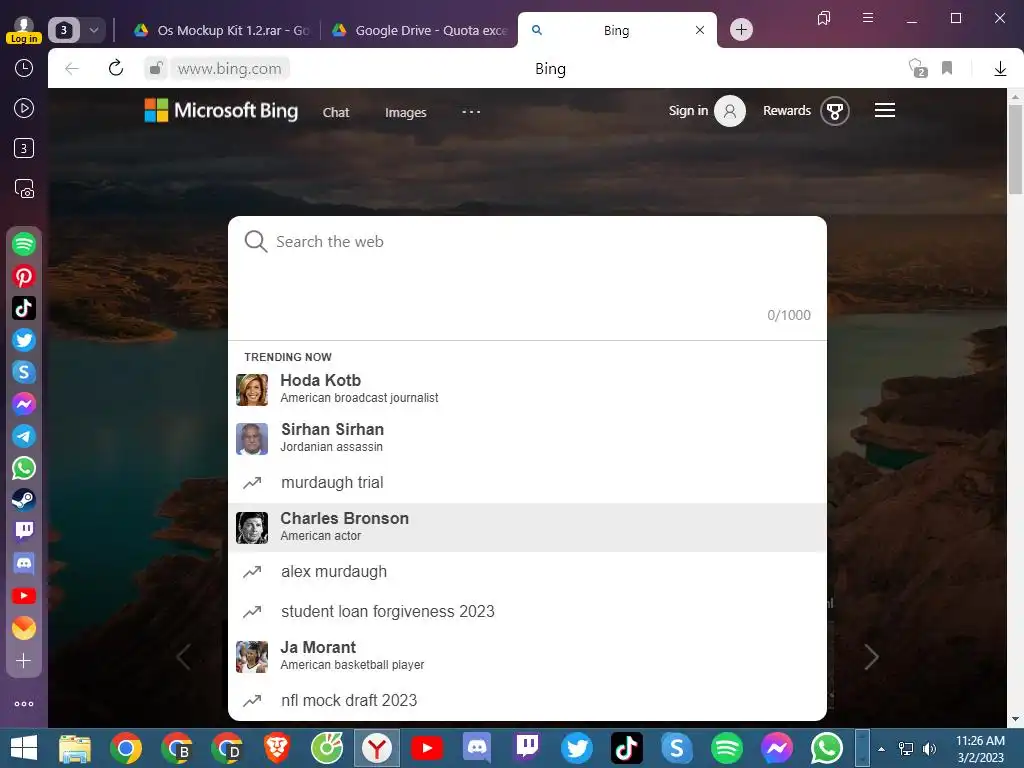Open TikTok from the sidebar
1024x768 pixels.
click(24, 308)
